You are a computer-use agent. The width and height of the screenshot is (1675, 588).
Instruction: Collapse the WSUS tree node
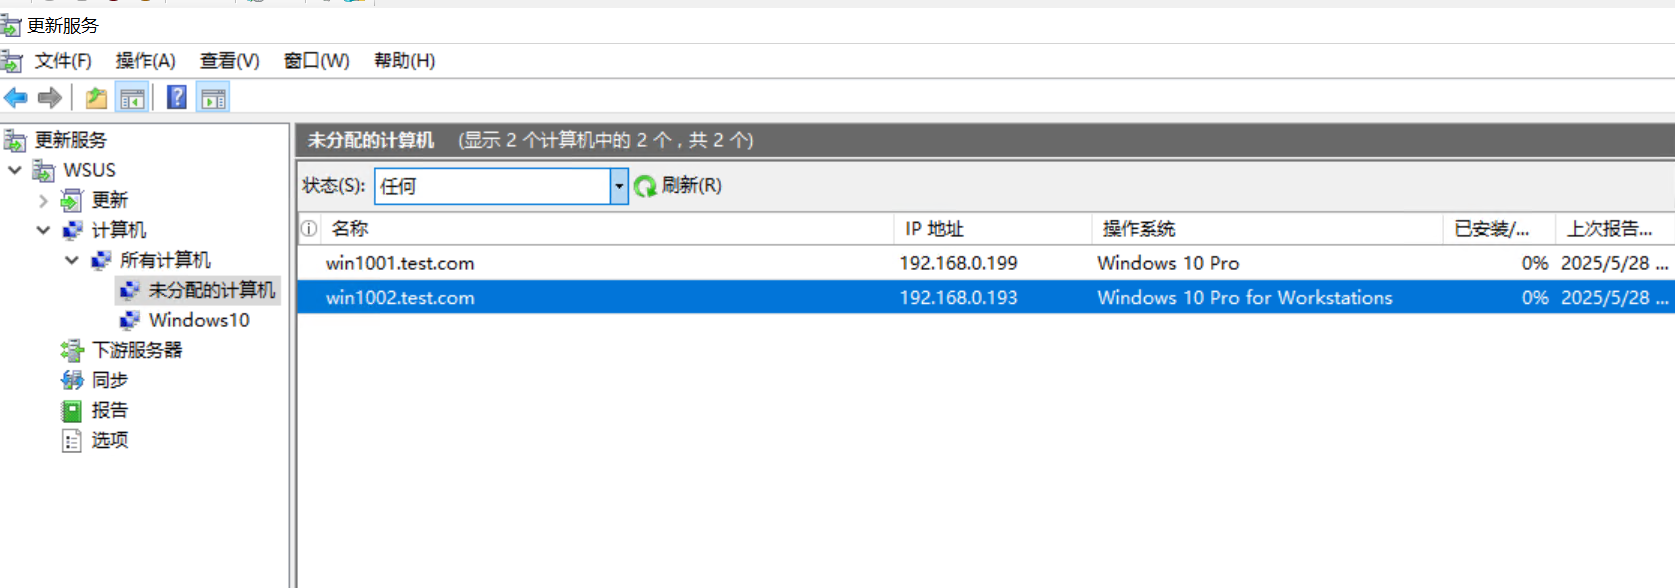click(15, 170)
